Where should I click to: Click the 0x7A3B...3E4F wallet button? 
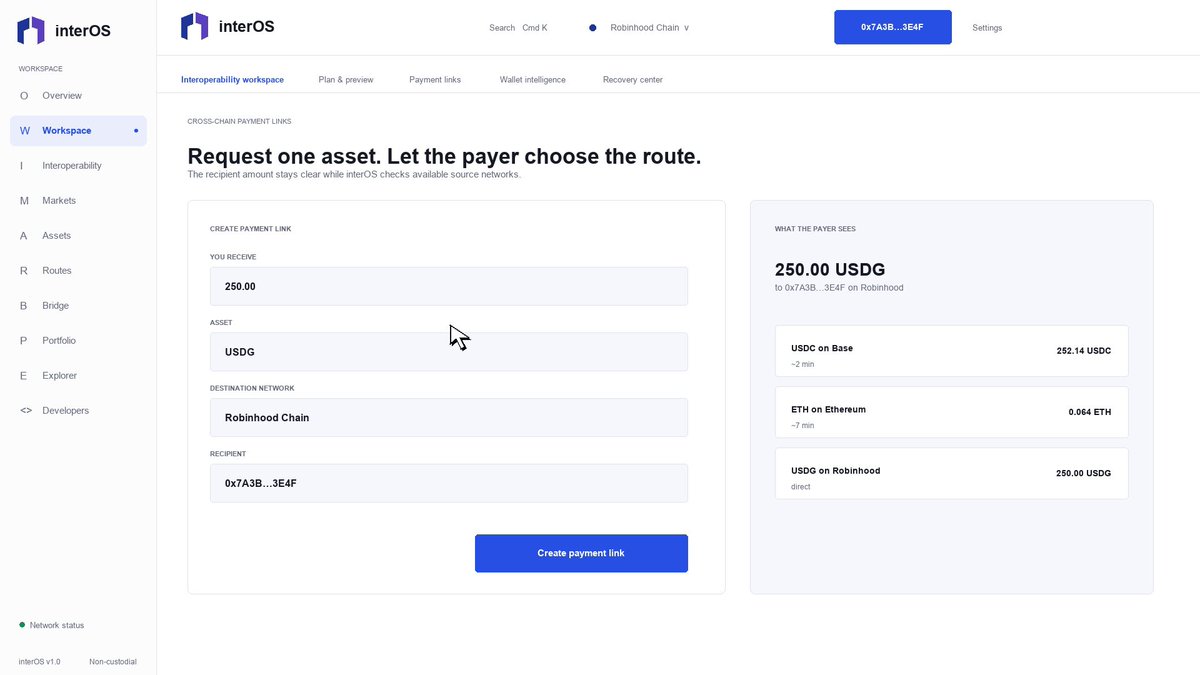click(893, 28)
